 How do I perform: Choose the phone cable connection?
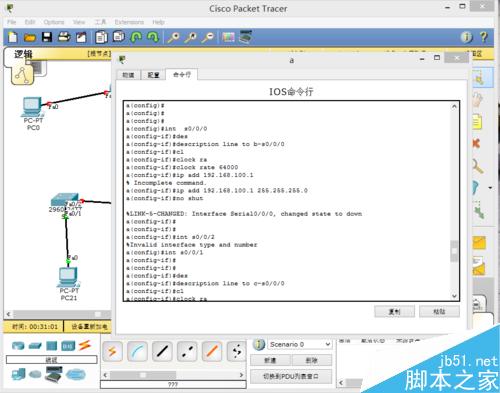(236, 351)
